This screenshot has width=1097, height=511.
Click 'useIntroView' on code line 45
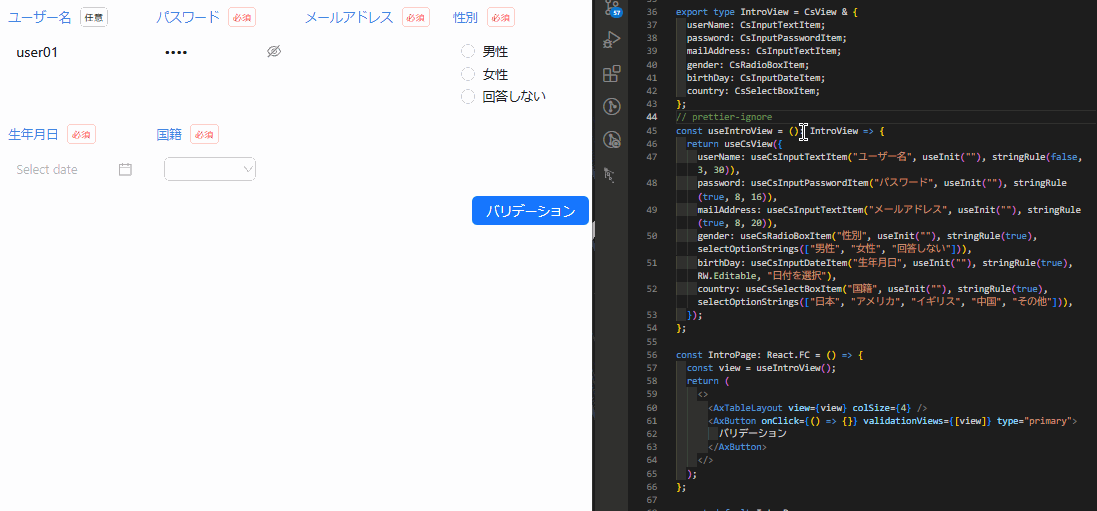740,131
